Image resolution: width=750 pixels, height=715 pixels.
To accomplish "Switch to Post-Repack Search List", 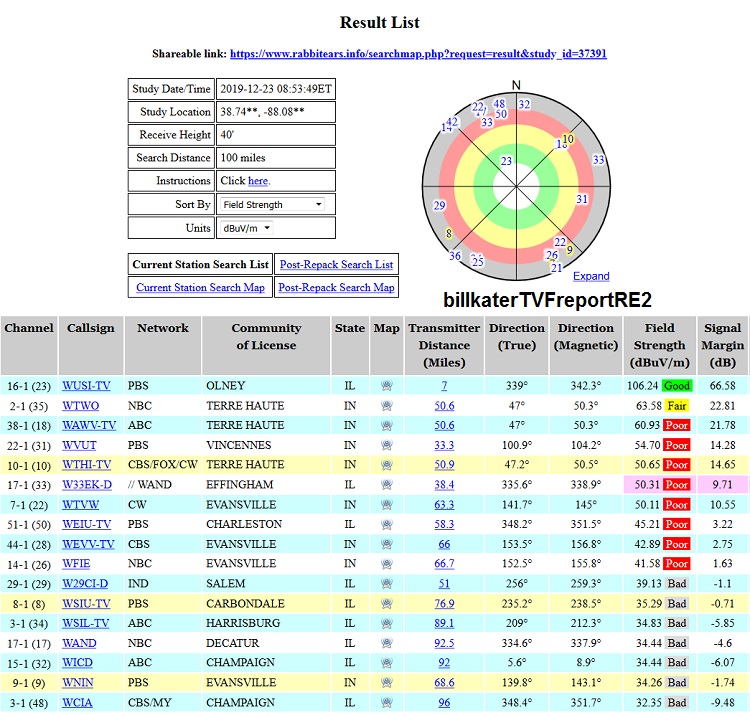I will pyautogui.click(x=335, y=264).
